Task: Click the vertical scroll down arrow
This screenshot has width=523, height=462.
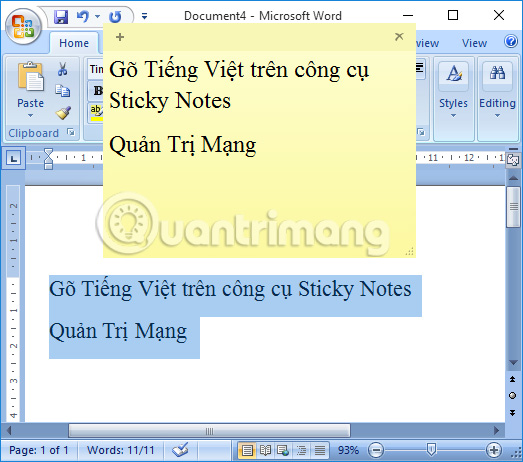Action: click(x=513, y=363)
